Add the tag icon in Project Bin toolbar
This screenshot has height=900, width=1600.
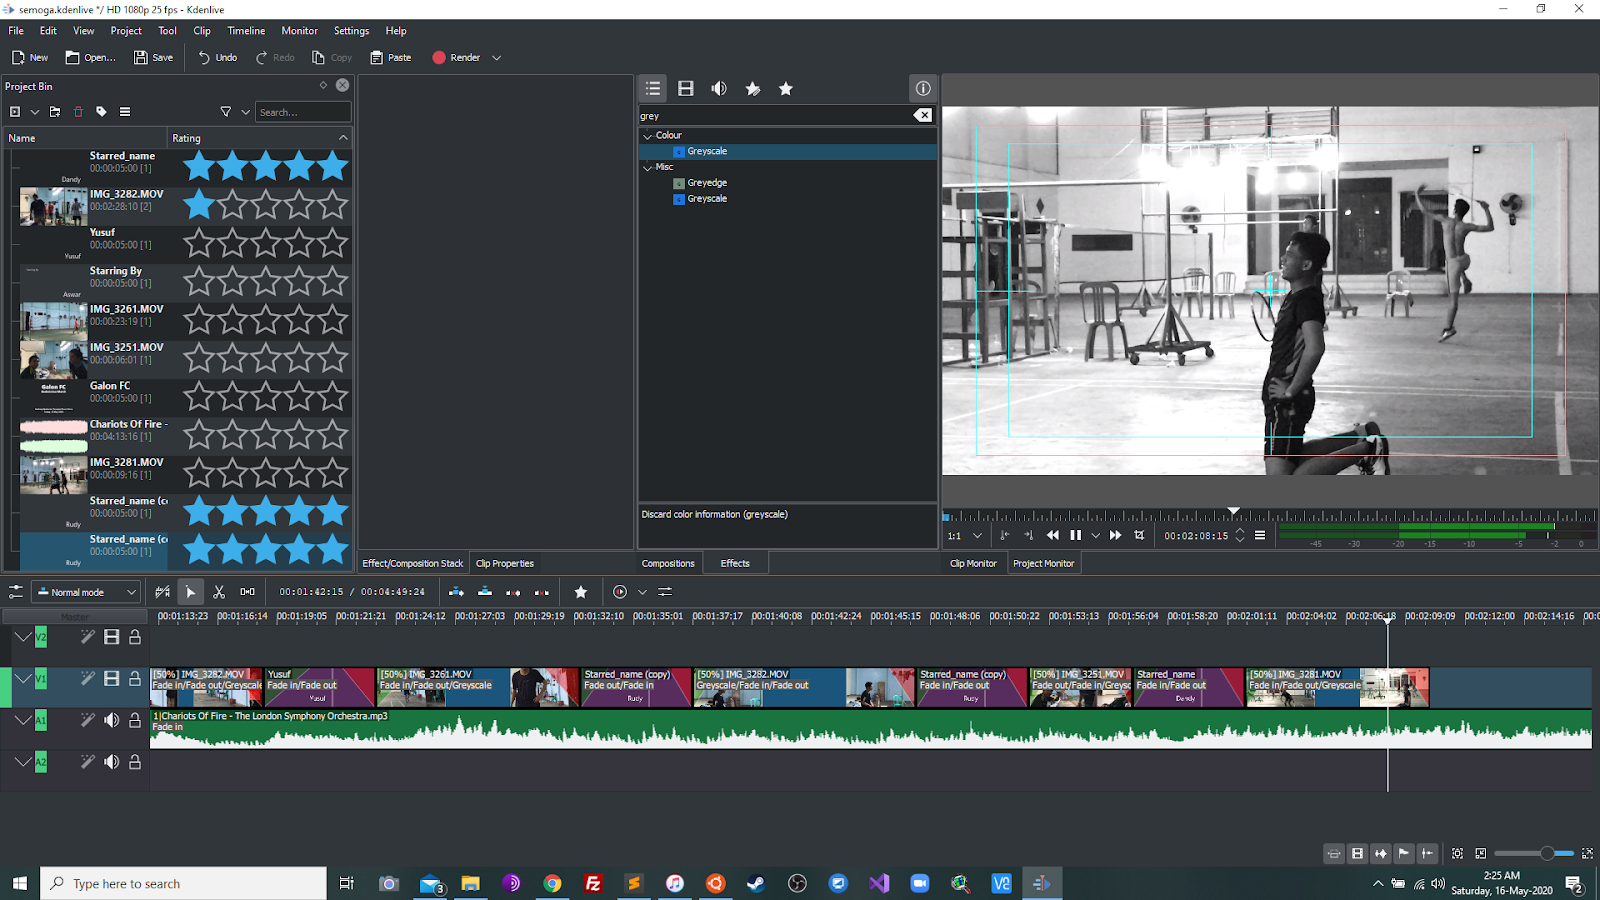point(101,112)
